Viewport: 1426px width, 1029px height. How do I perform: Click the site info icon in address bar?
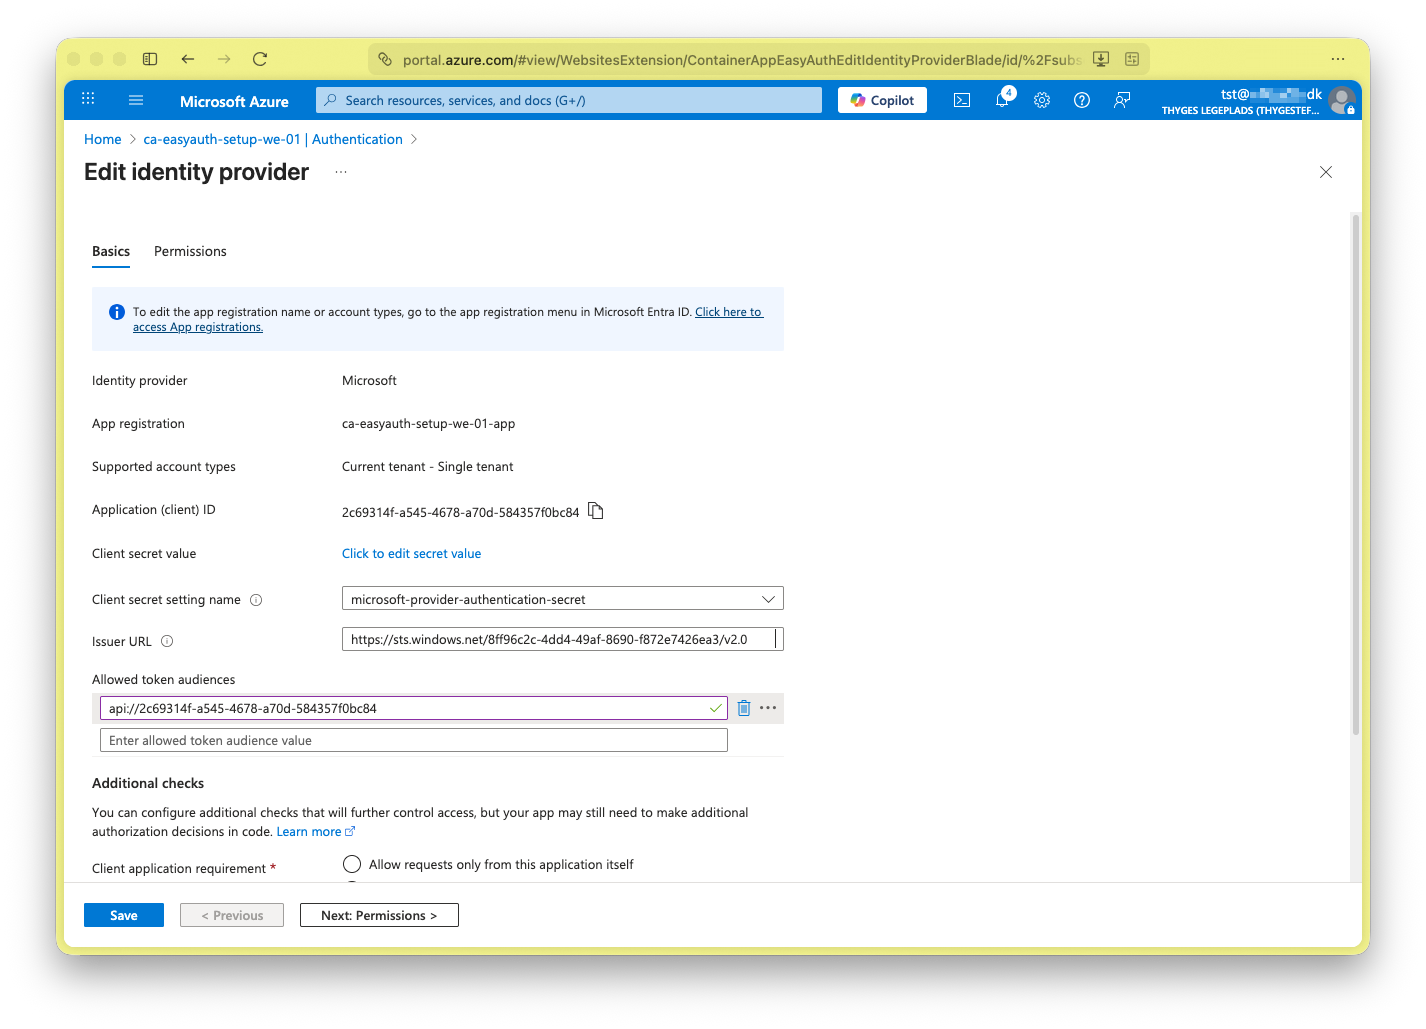tap(385, 59)
